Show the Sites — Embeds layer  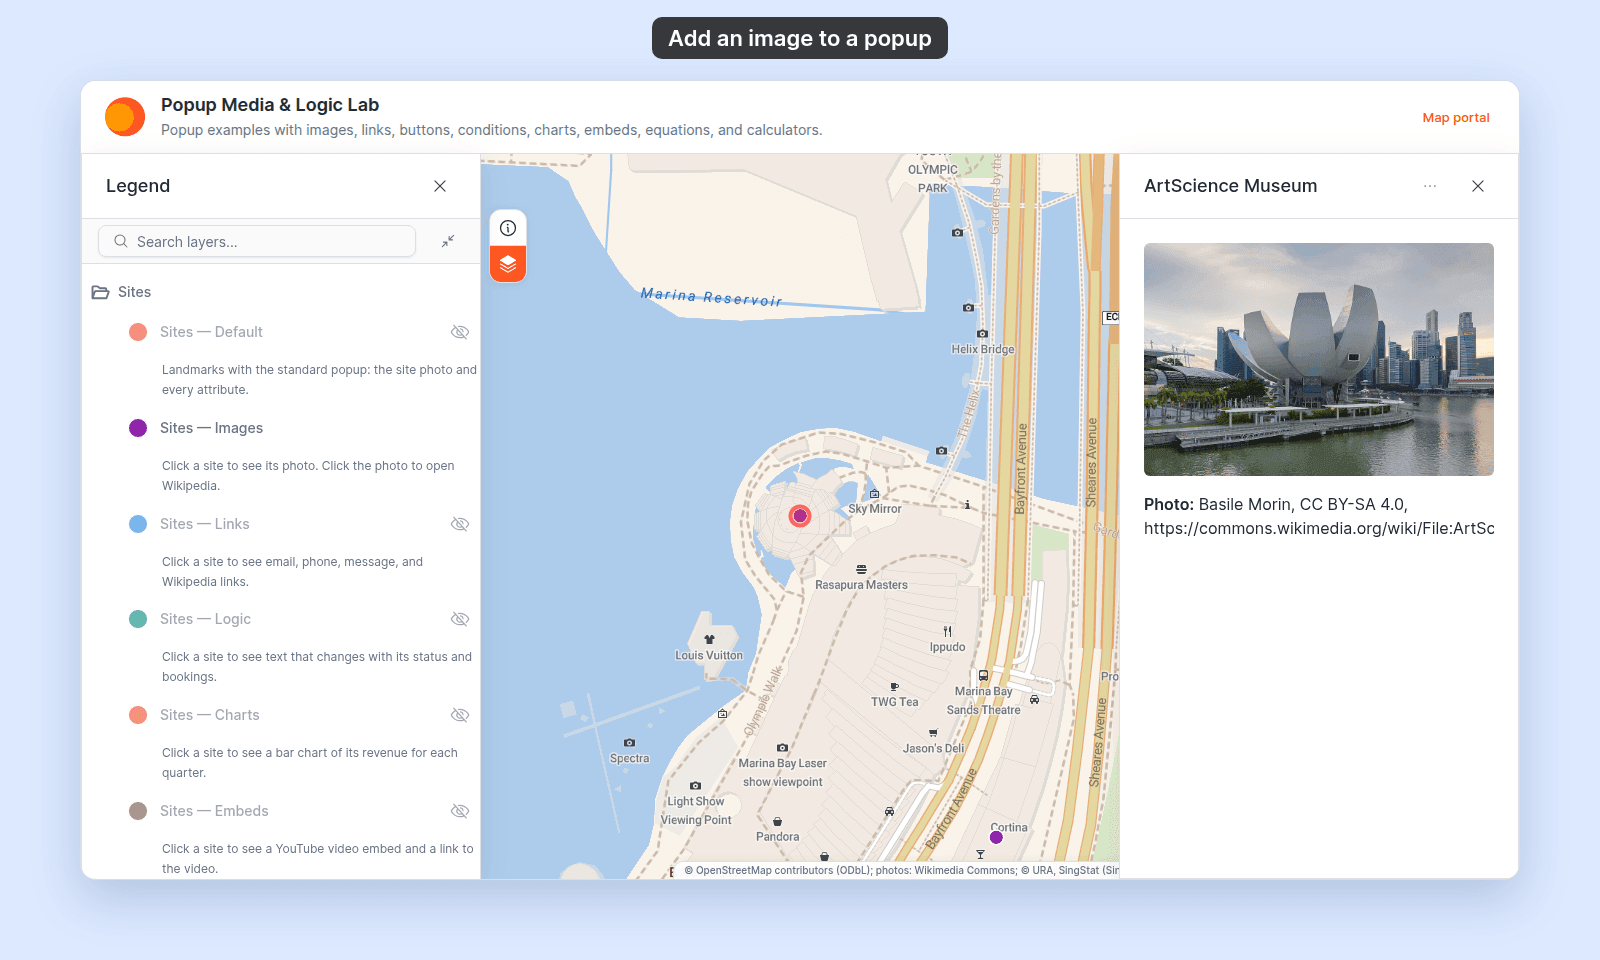(460, 811)
